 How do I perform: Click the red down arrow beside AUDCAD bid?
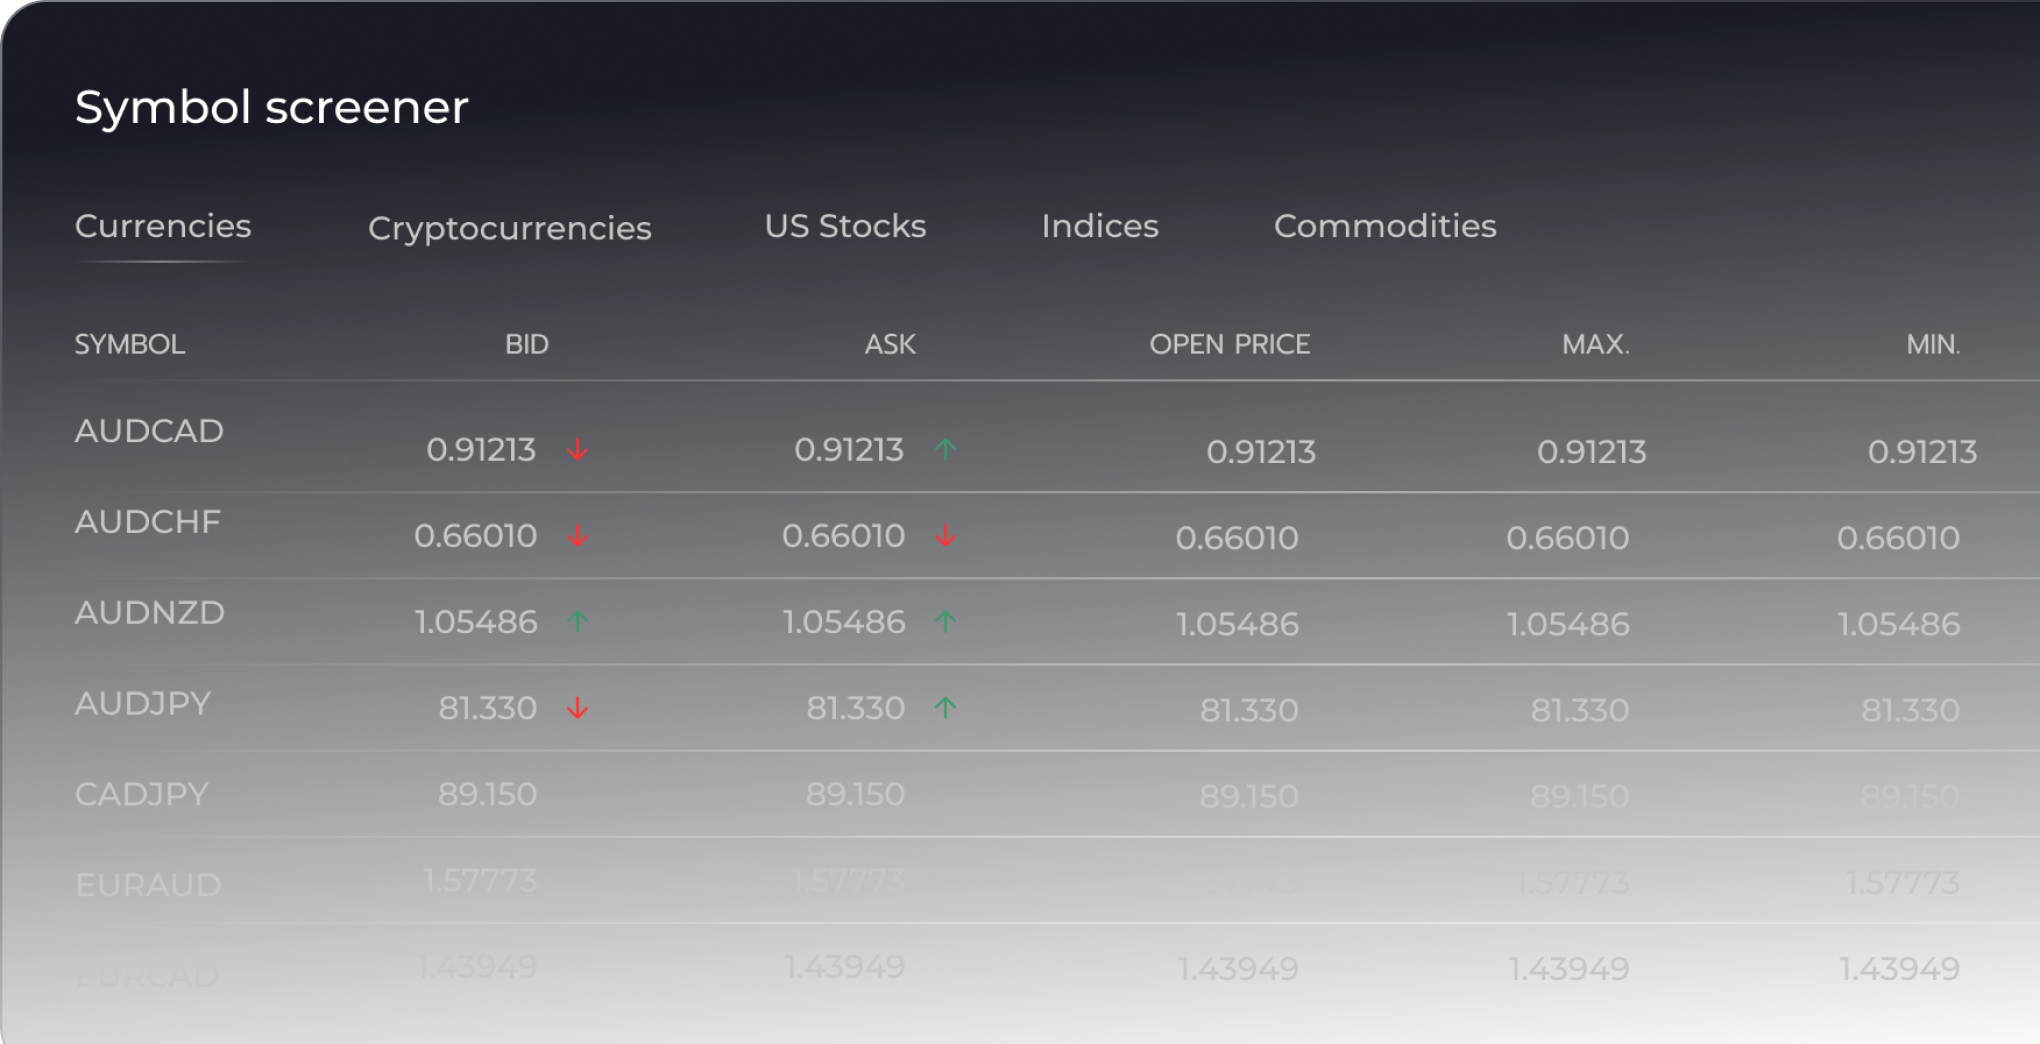[578, 450]
